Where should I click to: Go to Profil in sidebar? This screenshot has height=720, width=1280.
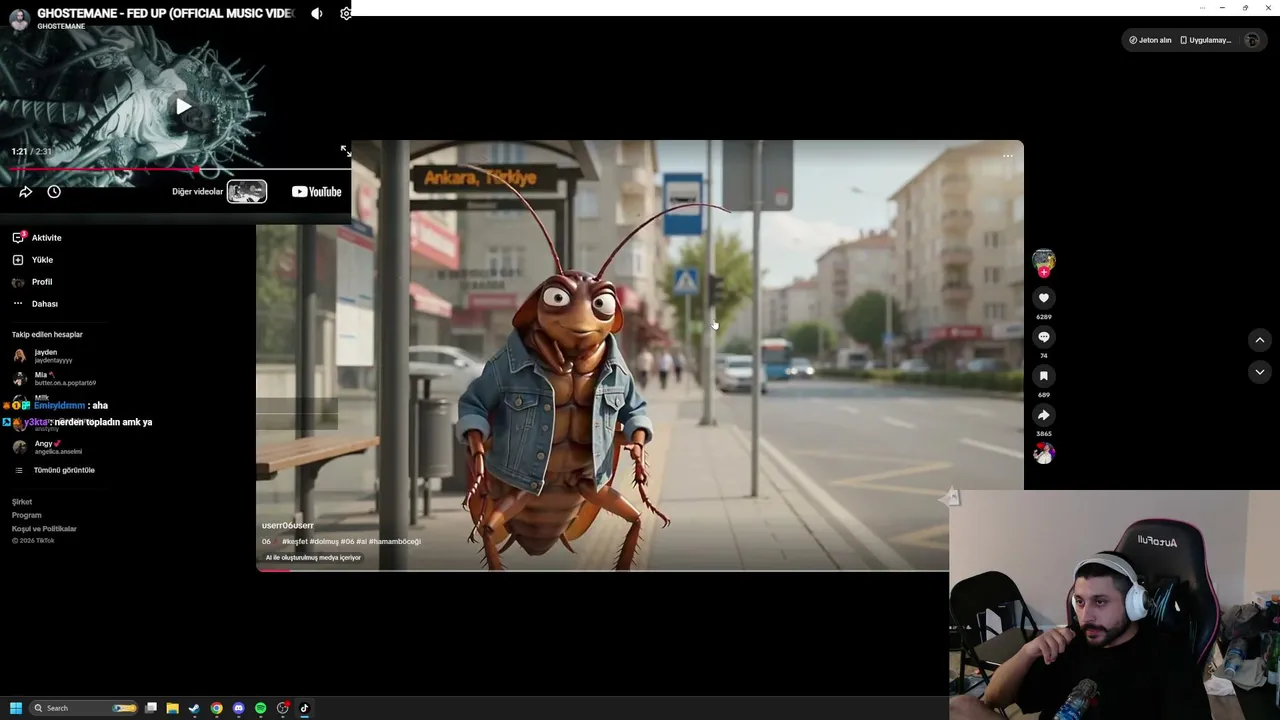pyautogui.click(x=32, y=282)
